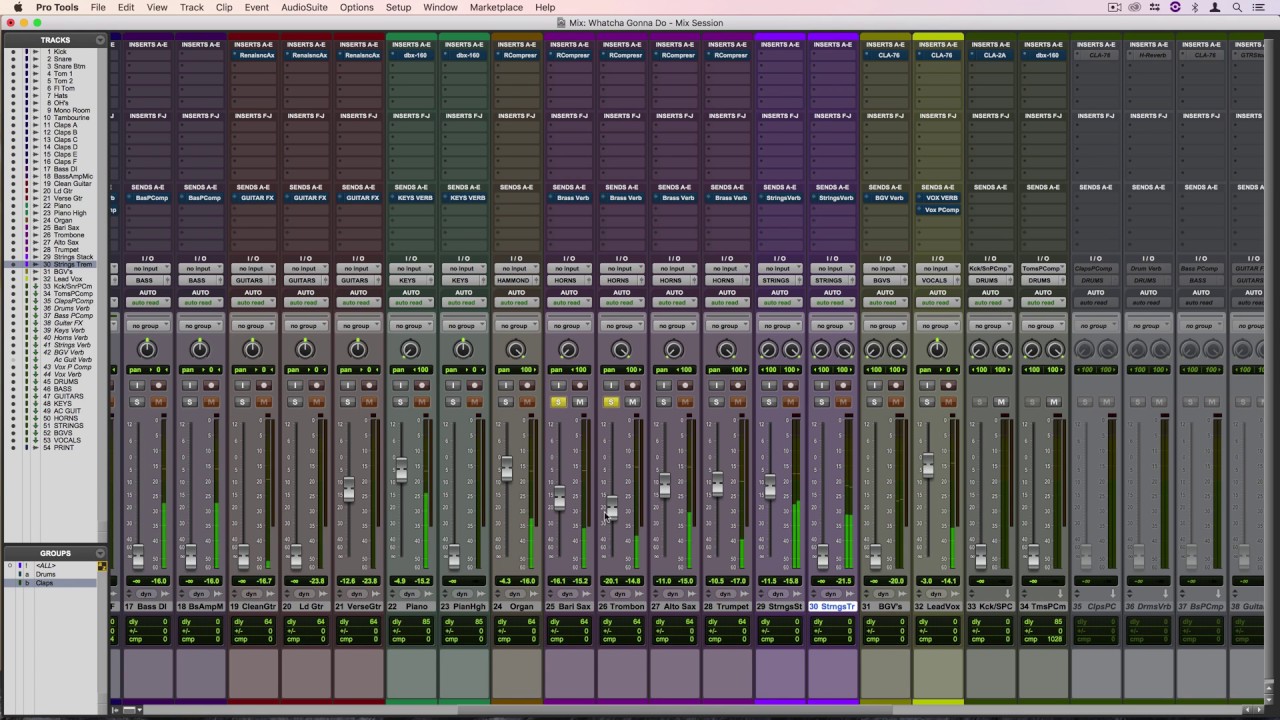This screenshot has height=720, width=1280.
Task: Click the Bass DI pan knob
Action: pos(147,349)
